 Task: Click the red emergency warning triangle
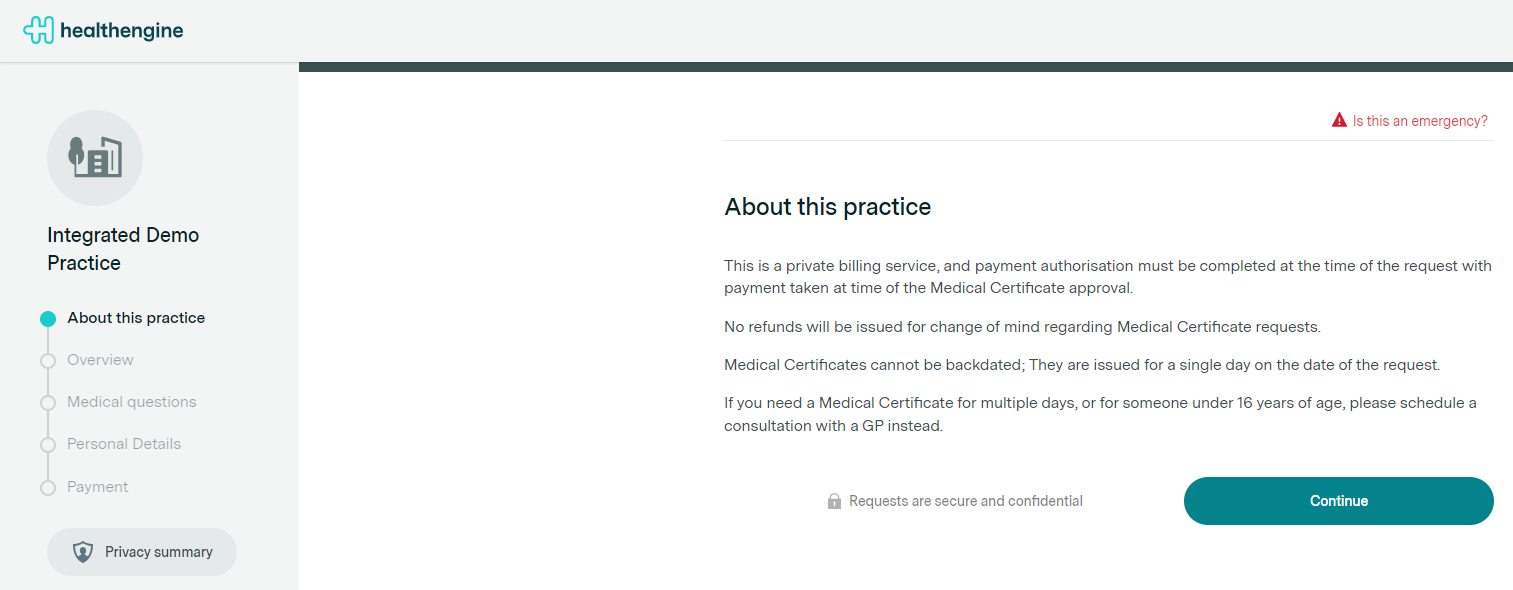coord(1339,121)
